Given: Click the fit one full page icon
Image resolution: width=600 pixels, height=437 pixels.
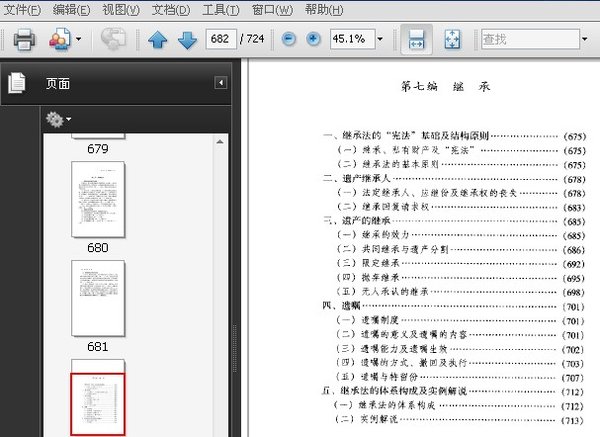Looking at the screenshot, I should [x=452, y=39].
